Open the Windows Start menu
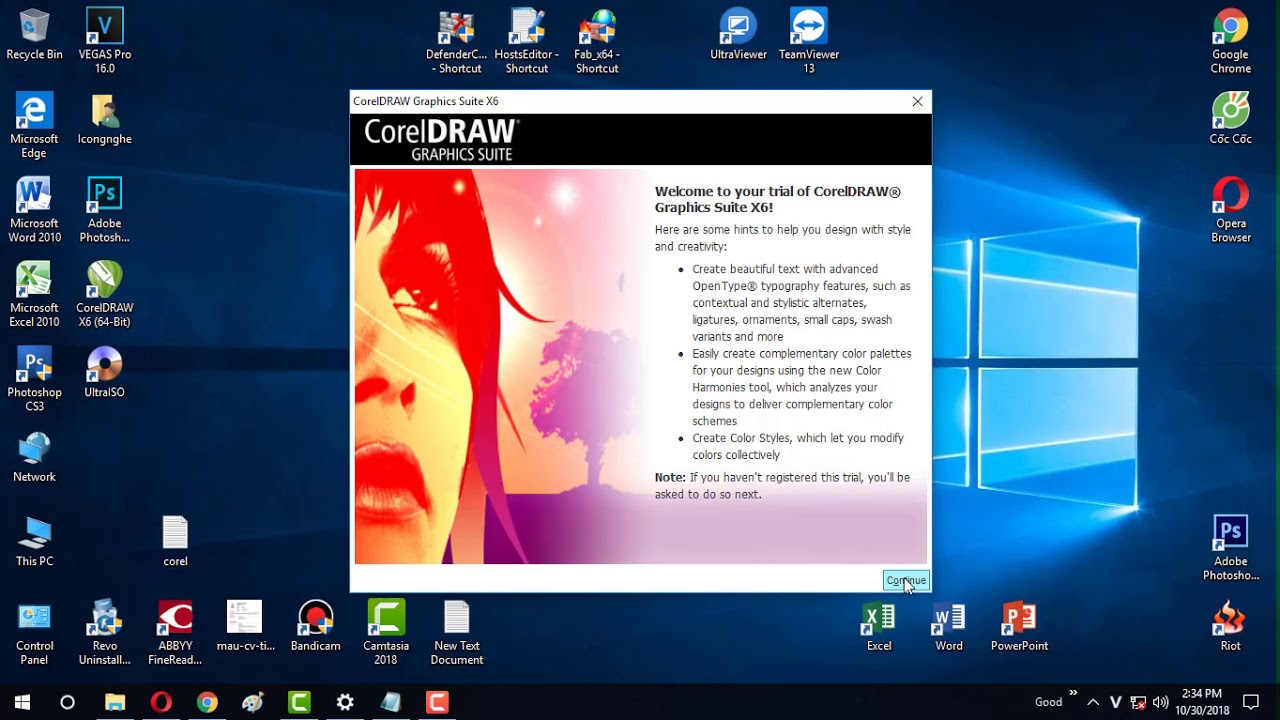Image resolution: width=1280 pixels, height=720 pixels. click(x=22, y=702)
